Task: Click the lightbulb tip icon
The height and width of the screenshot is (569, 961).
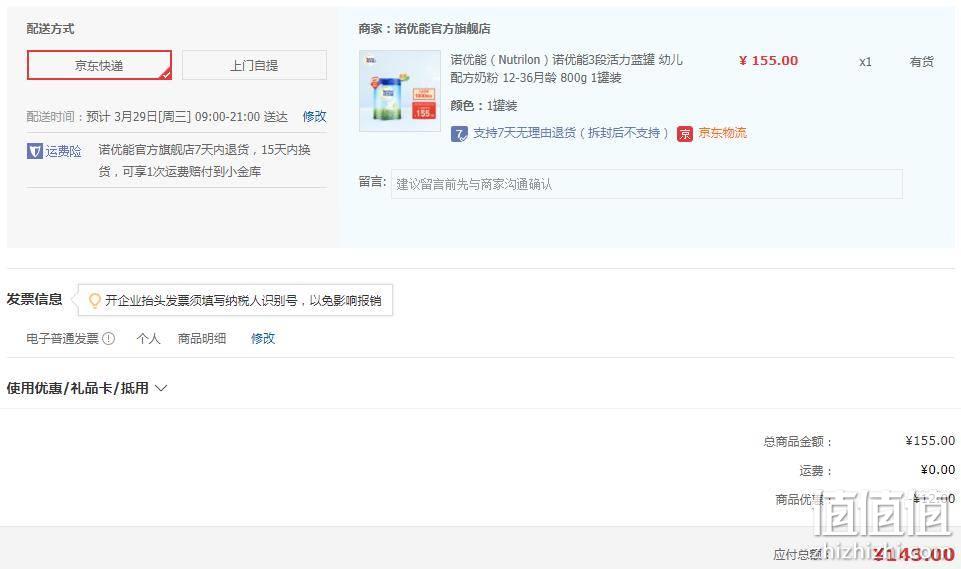Action: [x=94, y=300]
